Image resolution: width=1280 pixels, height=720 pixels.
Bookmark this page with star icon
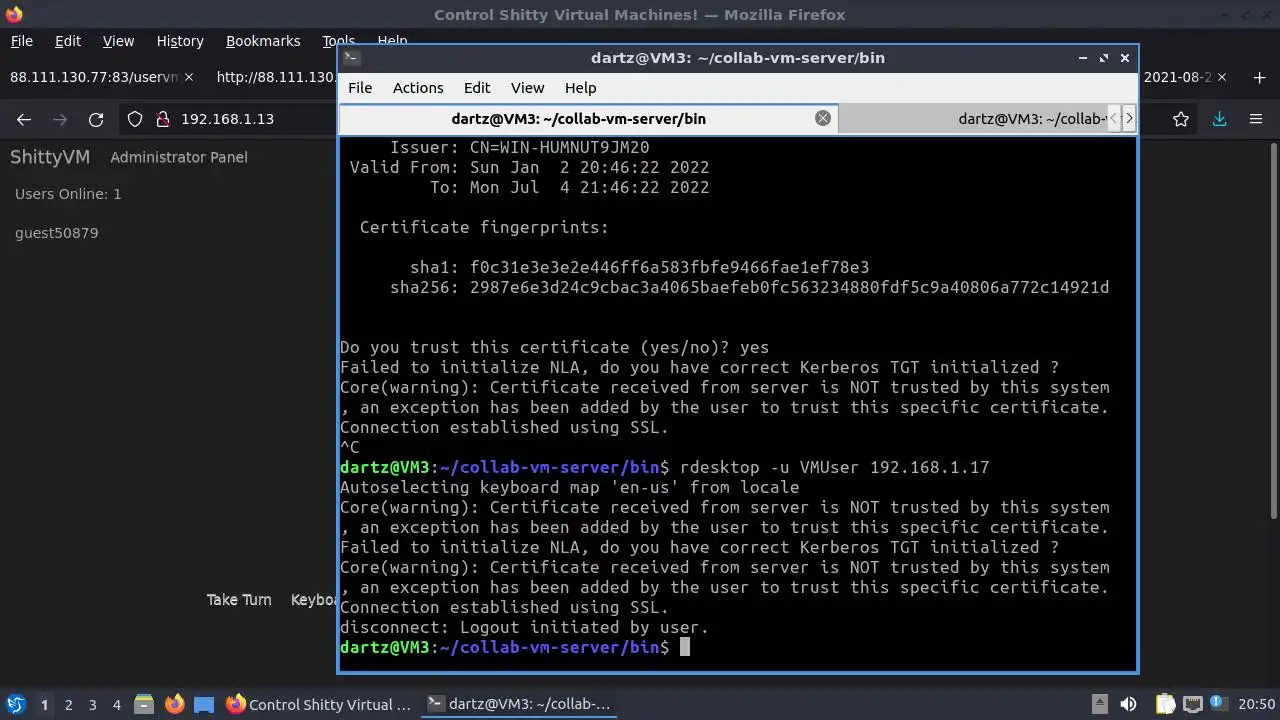pyautogui.click(x=1181, y=119)
